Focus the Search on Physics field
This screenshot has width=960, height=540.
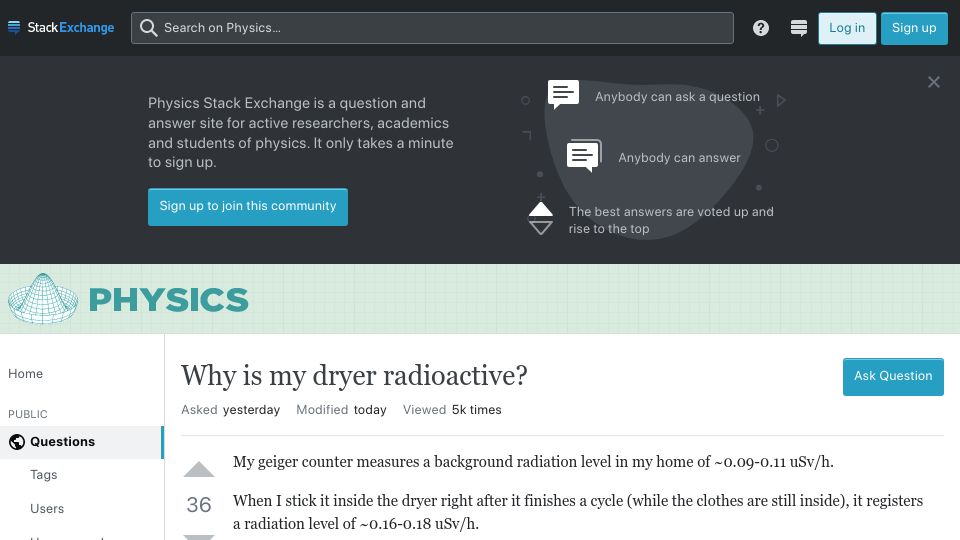[x=432, y=28]
